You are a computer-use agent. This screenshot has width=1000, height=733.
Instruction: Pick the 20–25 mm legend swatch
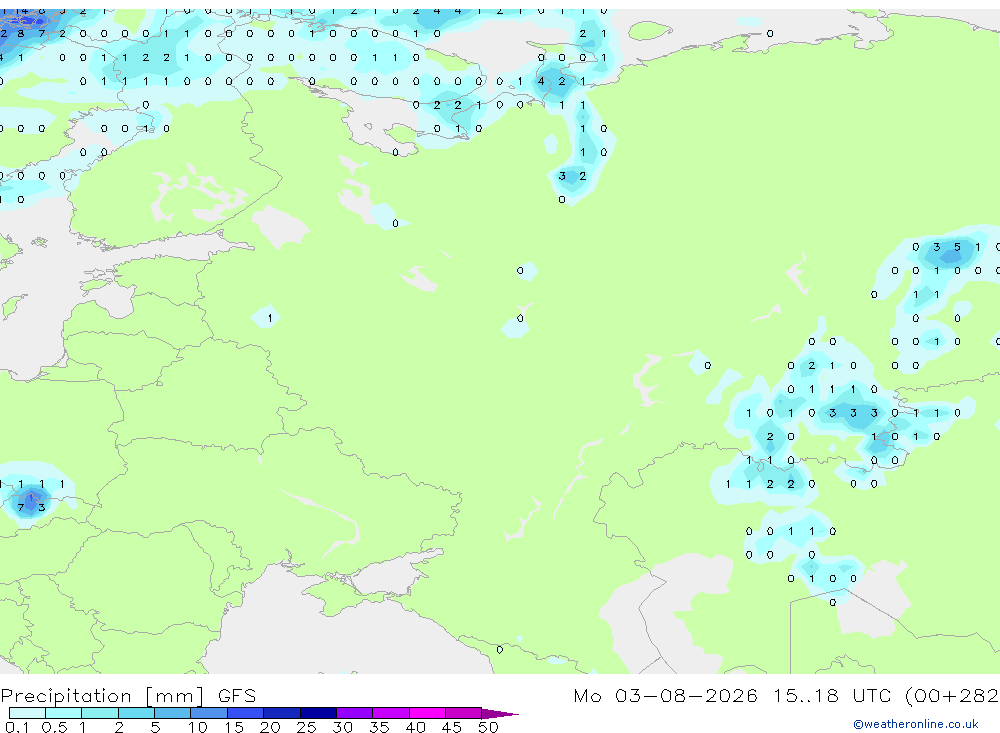click(x=281, y=713)
